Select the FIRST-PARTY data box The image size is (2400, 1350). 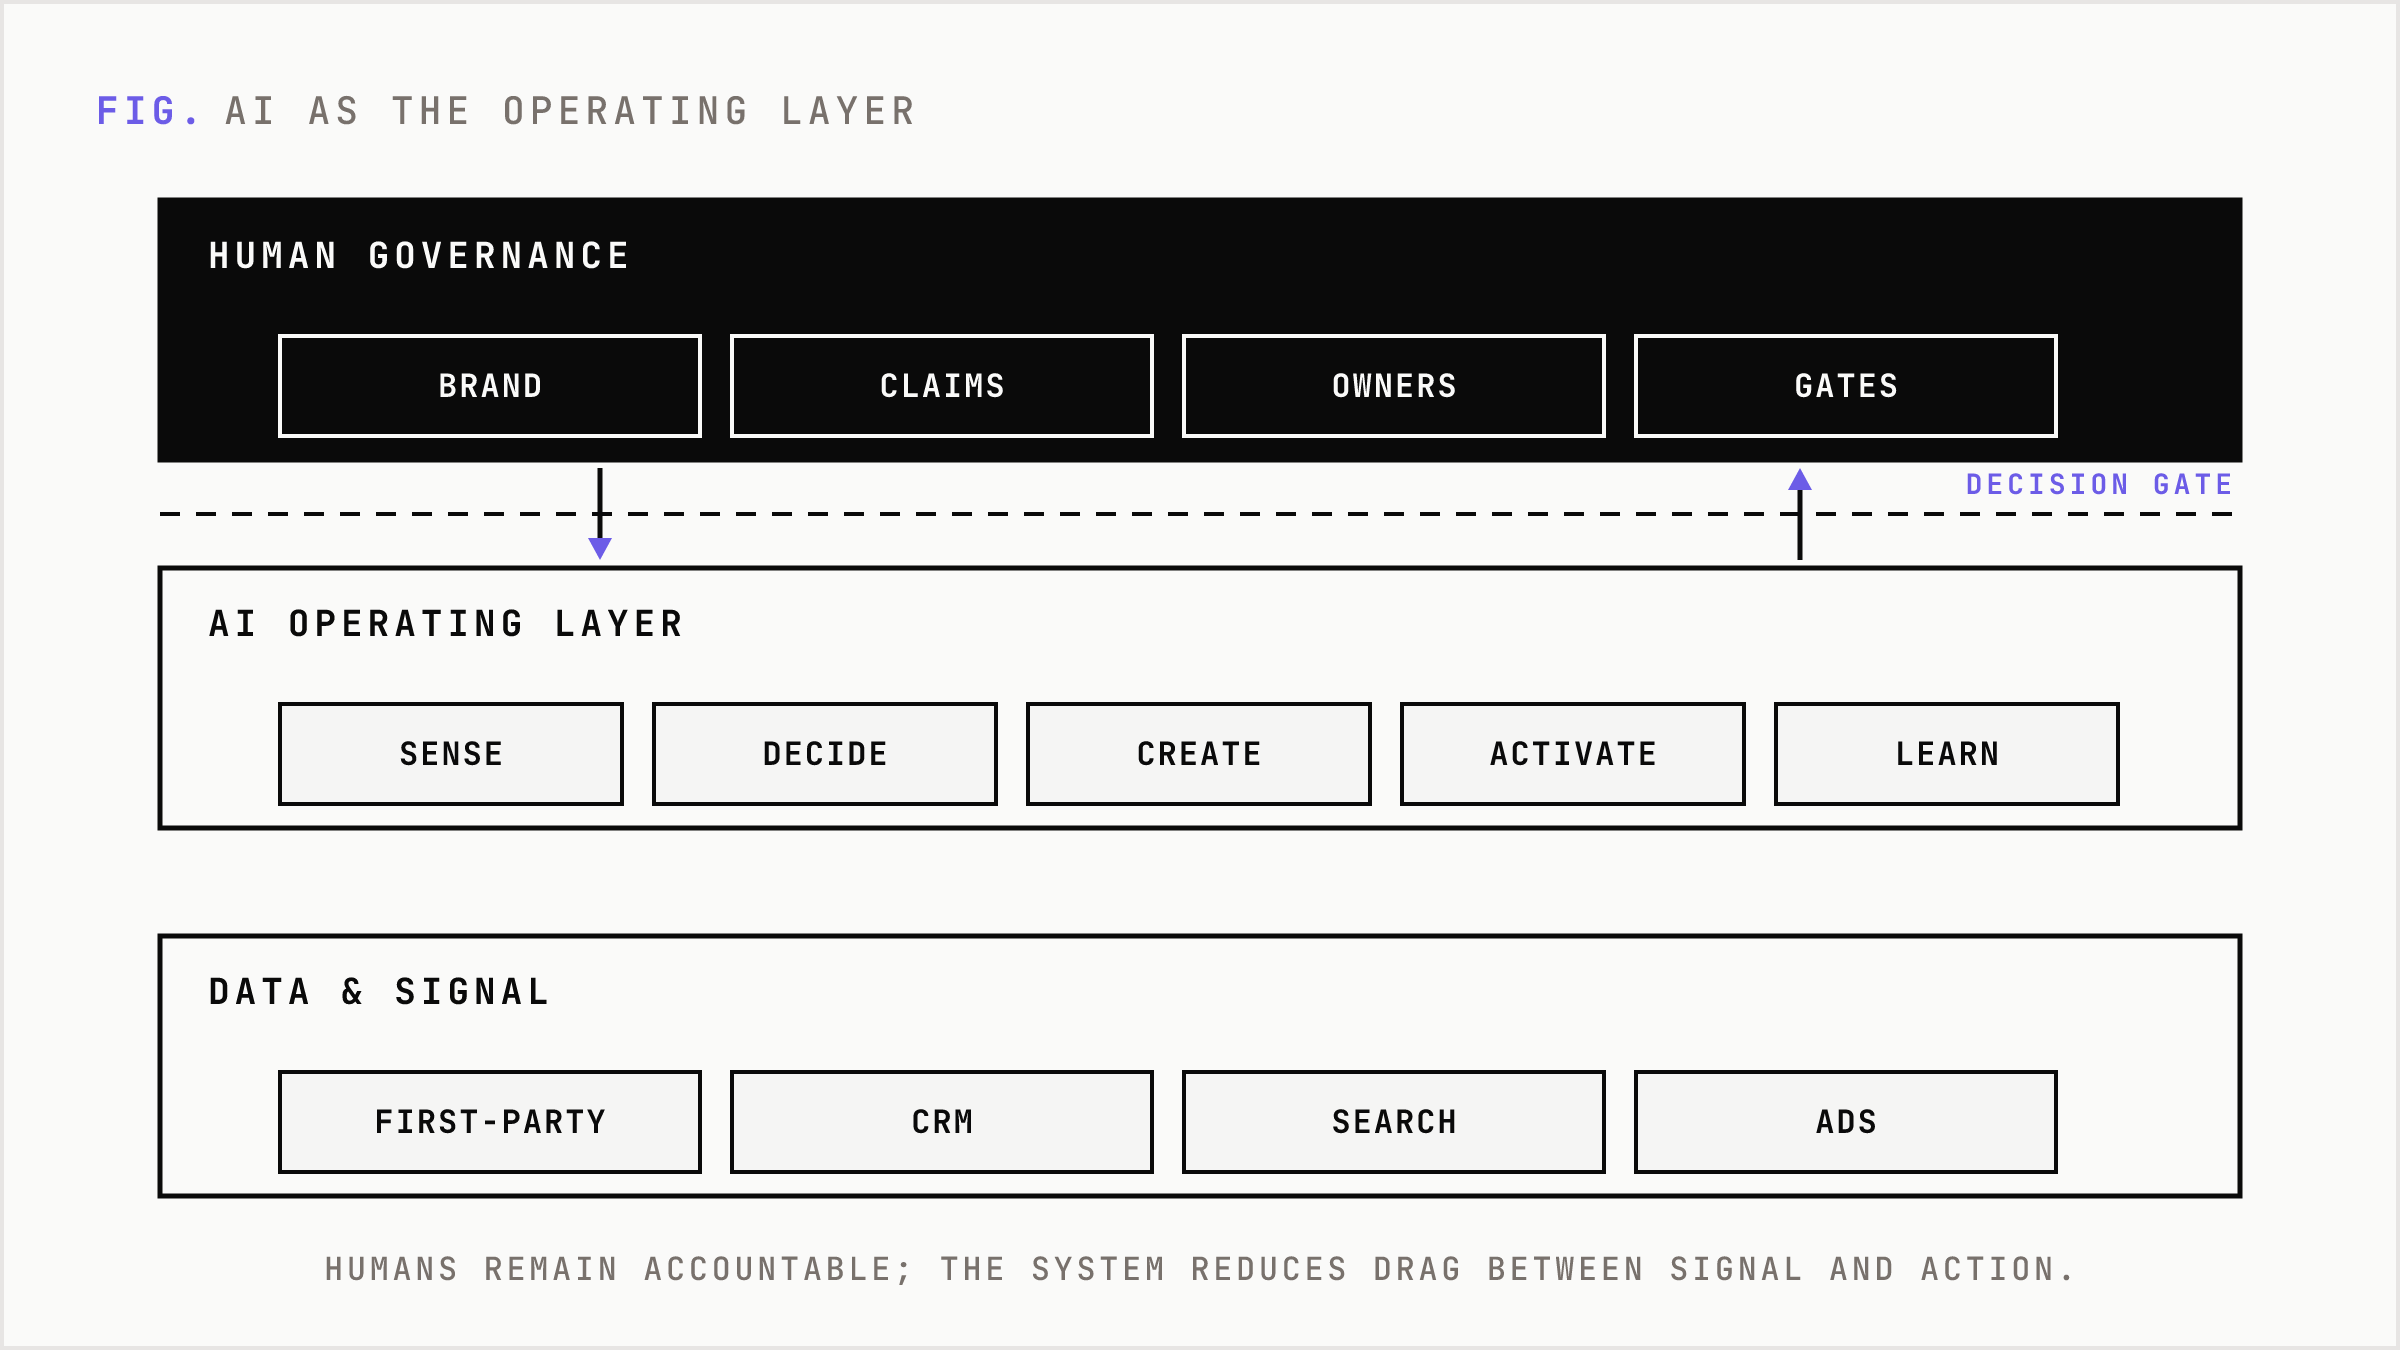[490, 1122]
